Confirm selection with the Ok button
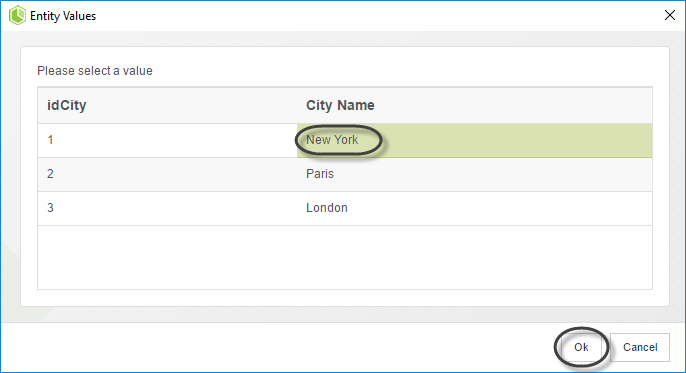This screenshot has height=373, width=686. [x=581, y=347]
